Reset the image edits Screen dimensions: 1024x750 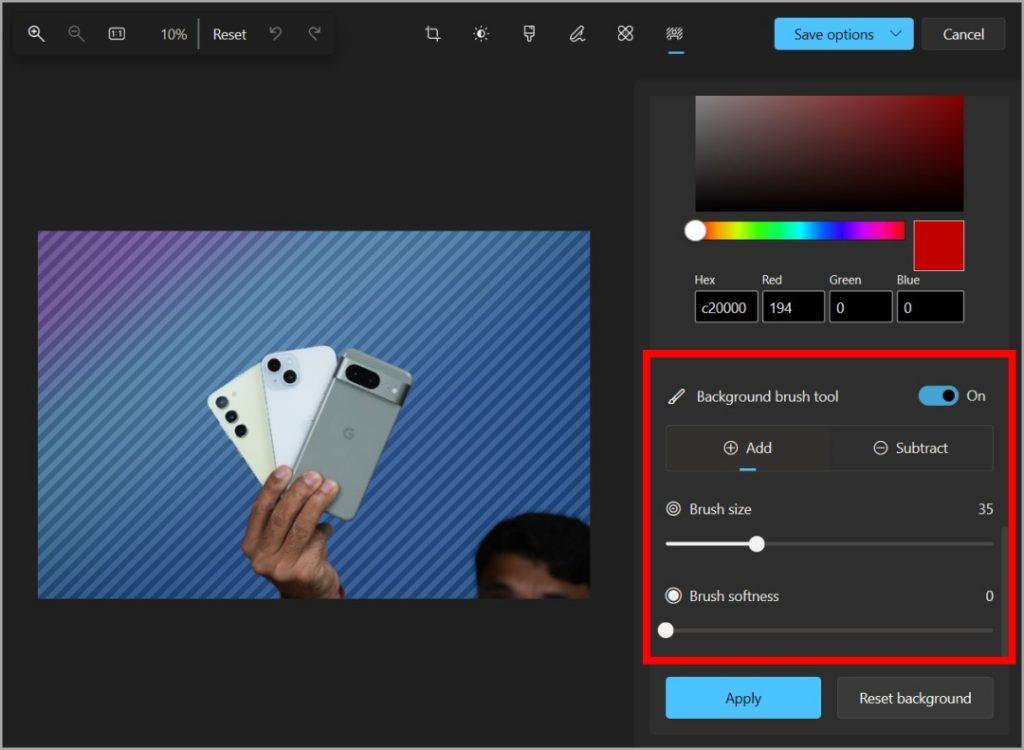pos(229,35)
